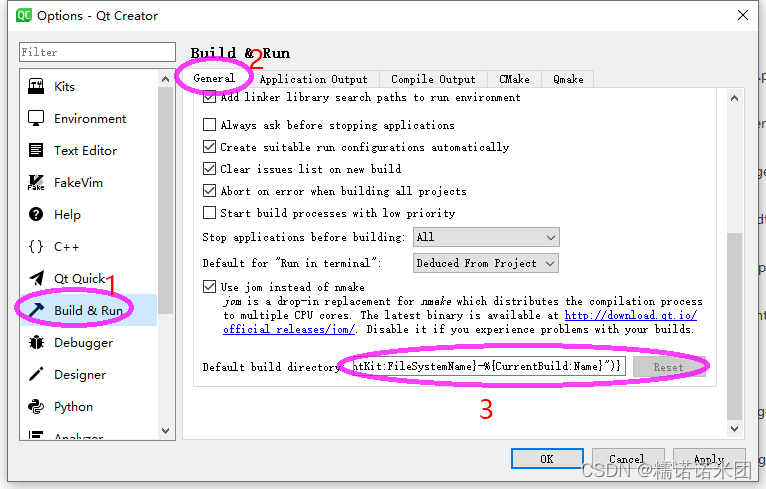Click the category list scrollbar thumb
The image size is (766, 489).
coord(166,200)
